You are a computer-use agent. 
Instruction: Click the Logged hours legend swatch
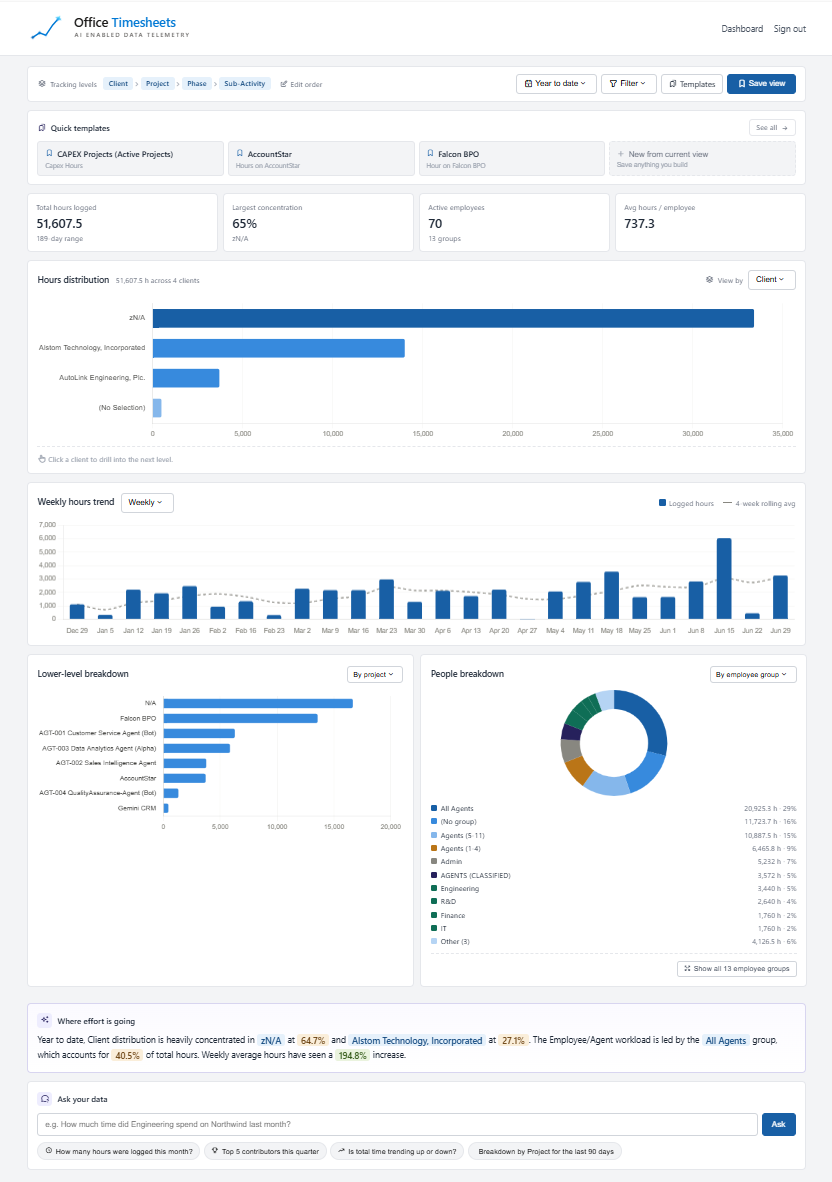pyautogui.click(x=662, y=503)
